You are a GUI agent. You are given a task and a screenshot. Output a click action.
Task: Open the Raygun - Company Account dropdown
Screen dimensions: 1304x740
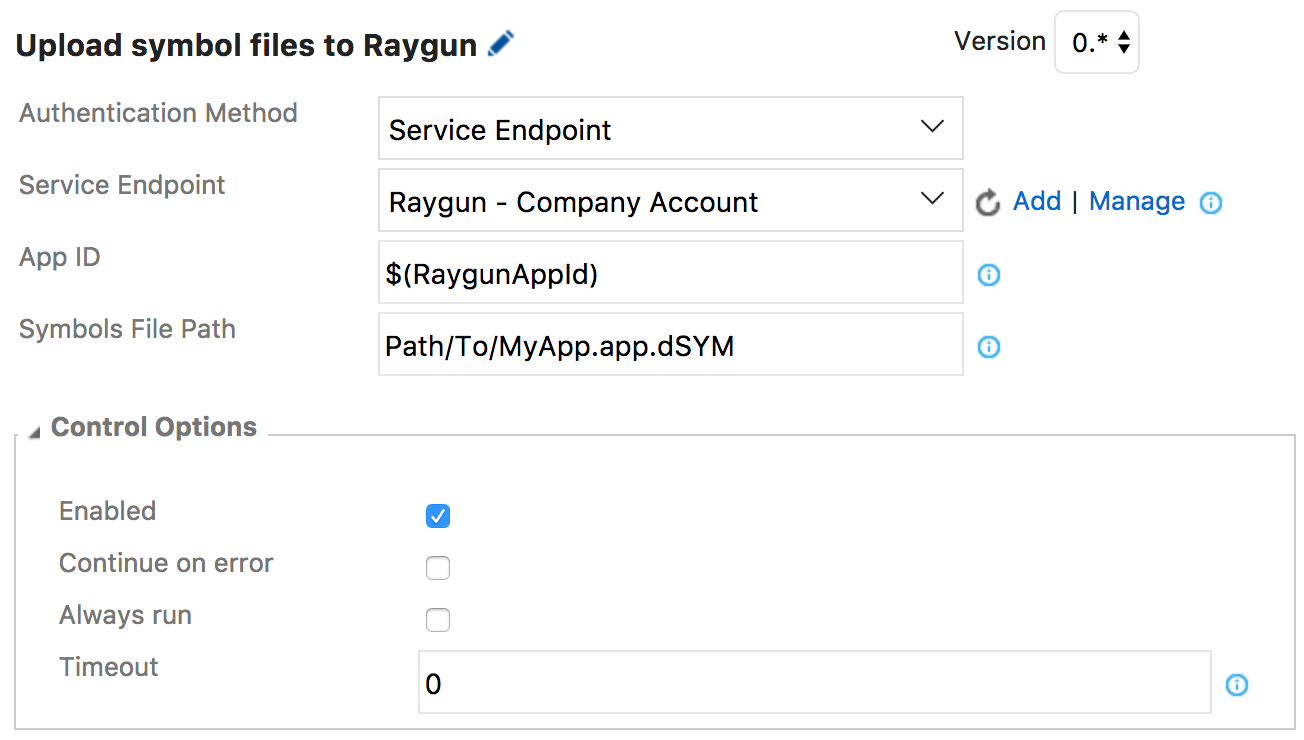pyautogui.click(x=670, y=201)
